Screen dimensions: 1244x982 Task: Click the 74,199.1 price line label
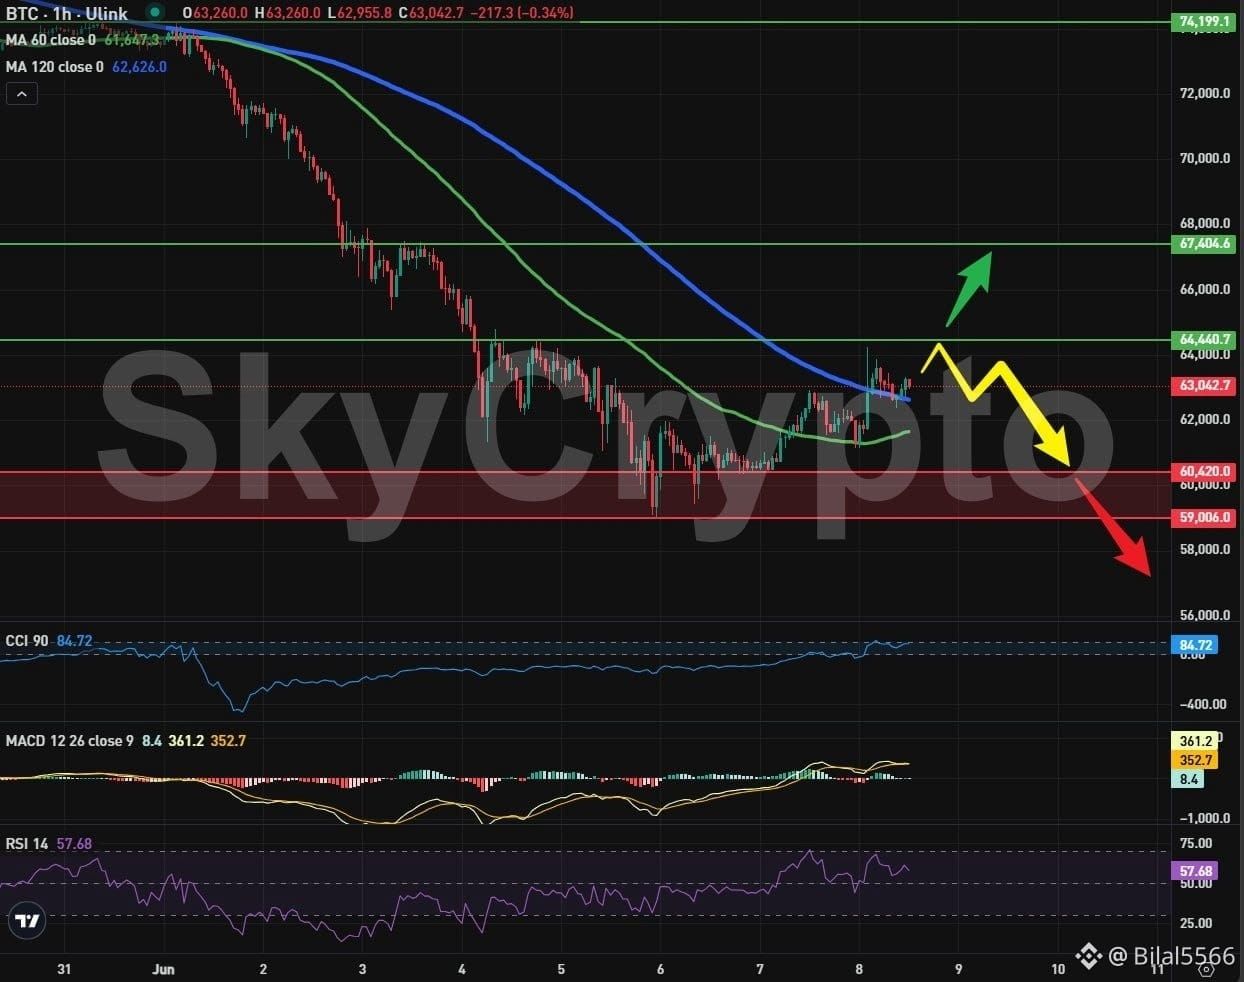pos(1205,21)
